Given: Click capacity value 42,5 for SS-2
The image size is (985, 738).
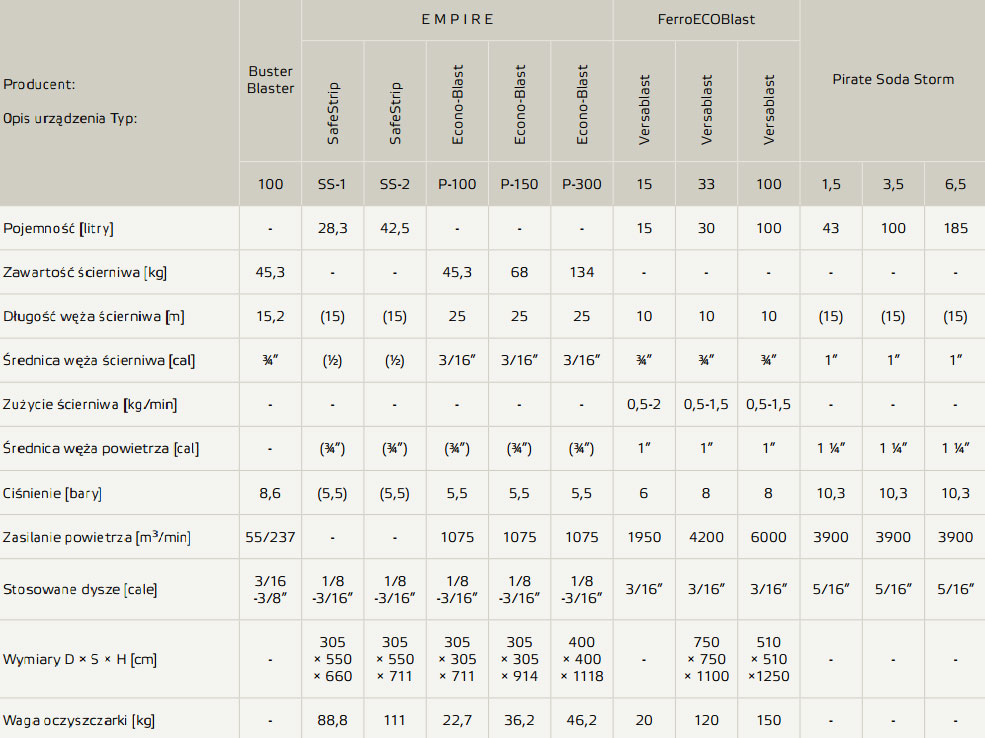Looking at the screenshot, I should pos(395,228).
